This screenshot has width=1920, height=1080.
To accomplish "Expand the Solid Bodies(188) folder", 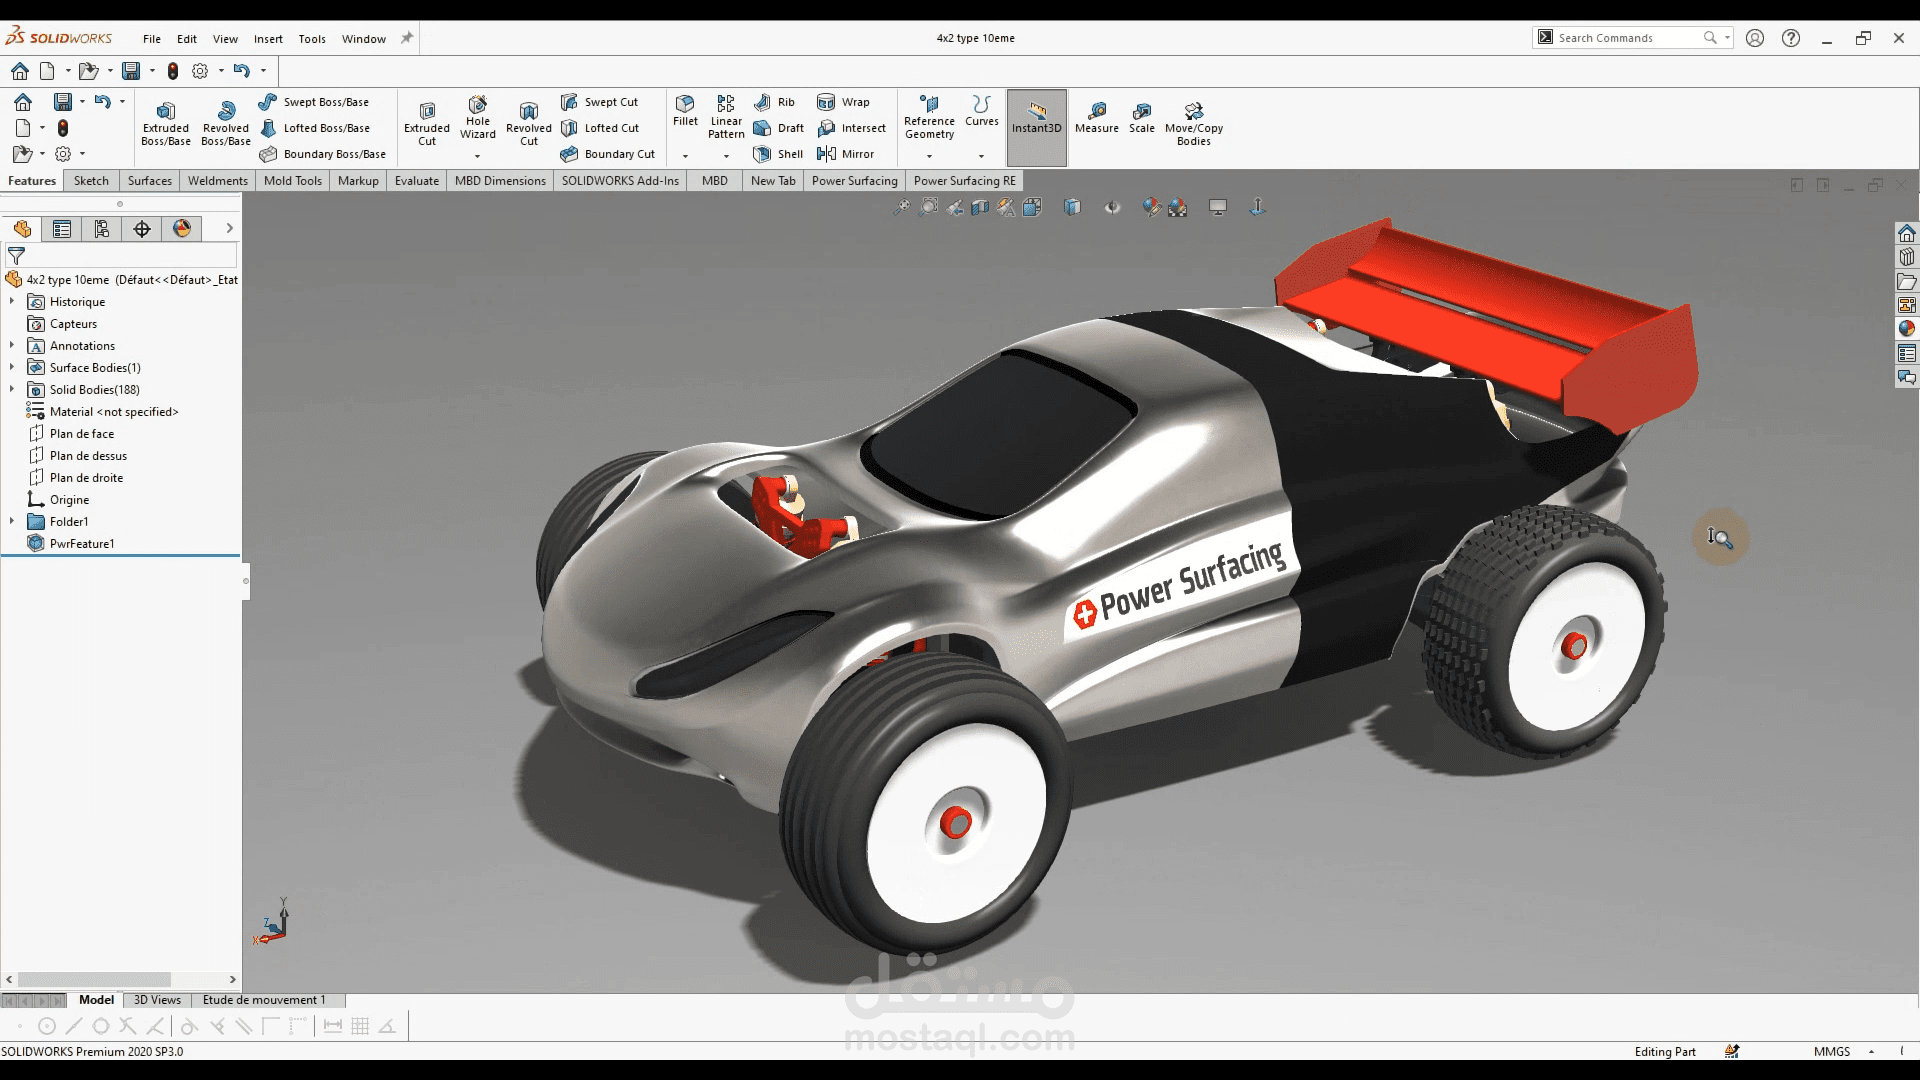I will point(12,390).
